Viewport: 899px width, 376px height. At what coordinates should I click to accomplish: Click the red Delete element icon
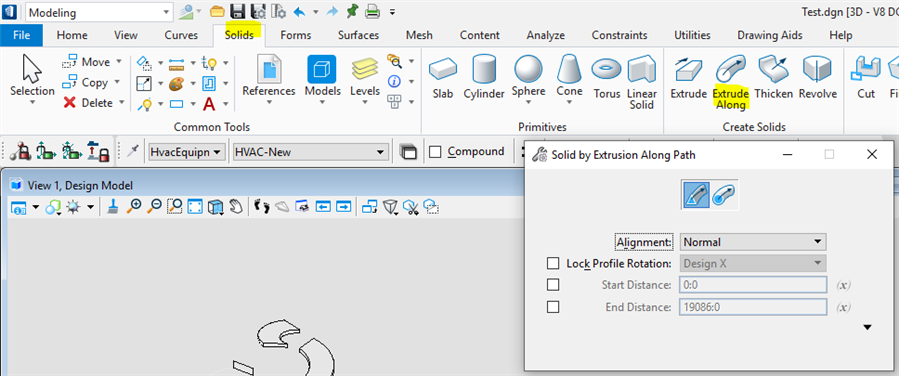[70, 103]
